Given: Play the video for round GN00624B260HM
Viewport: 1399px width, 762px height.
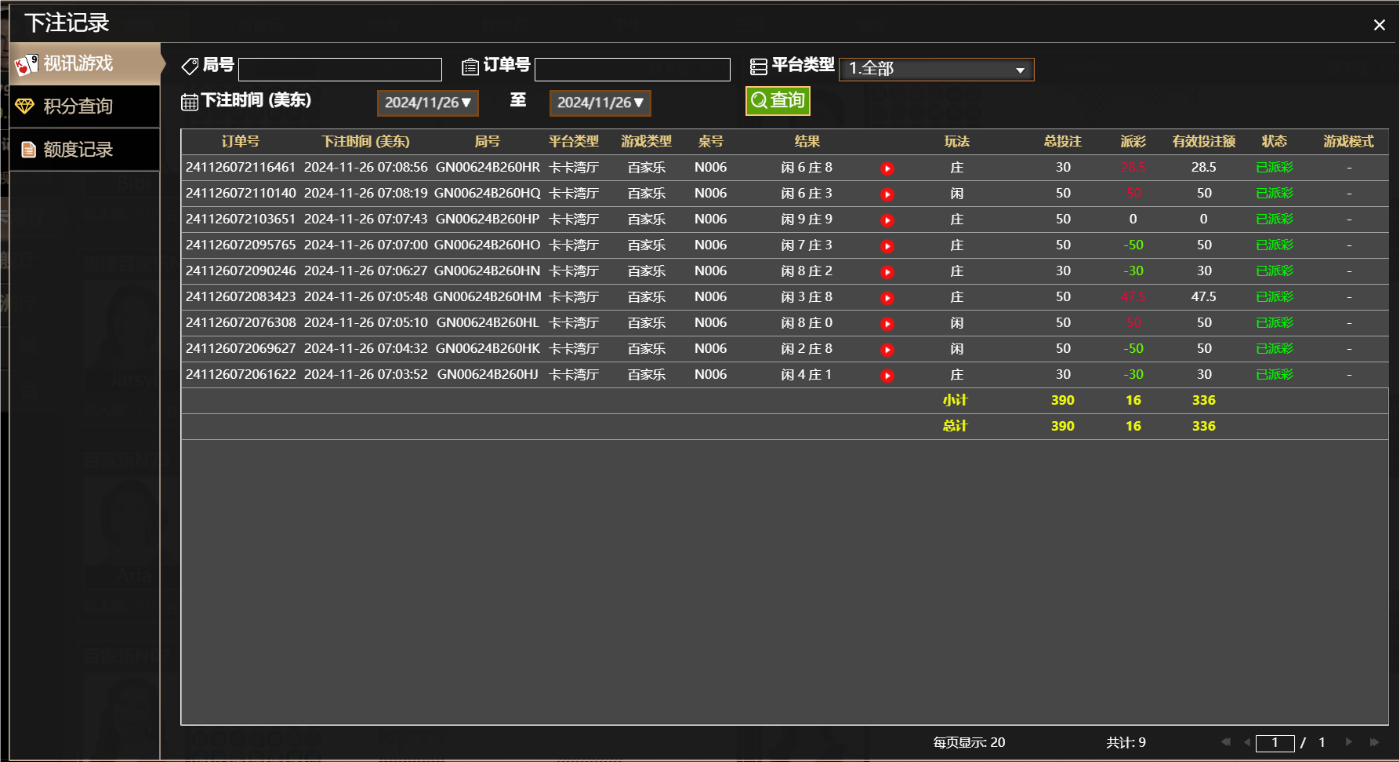Looking at the screenshot, I should pyautogui.click(x=887, y=296).
